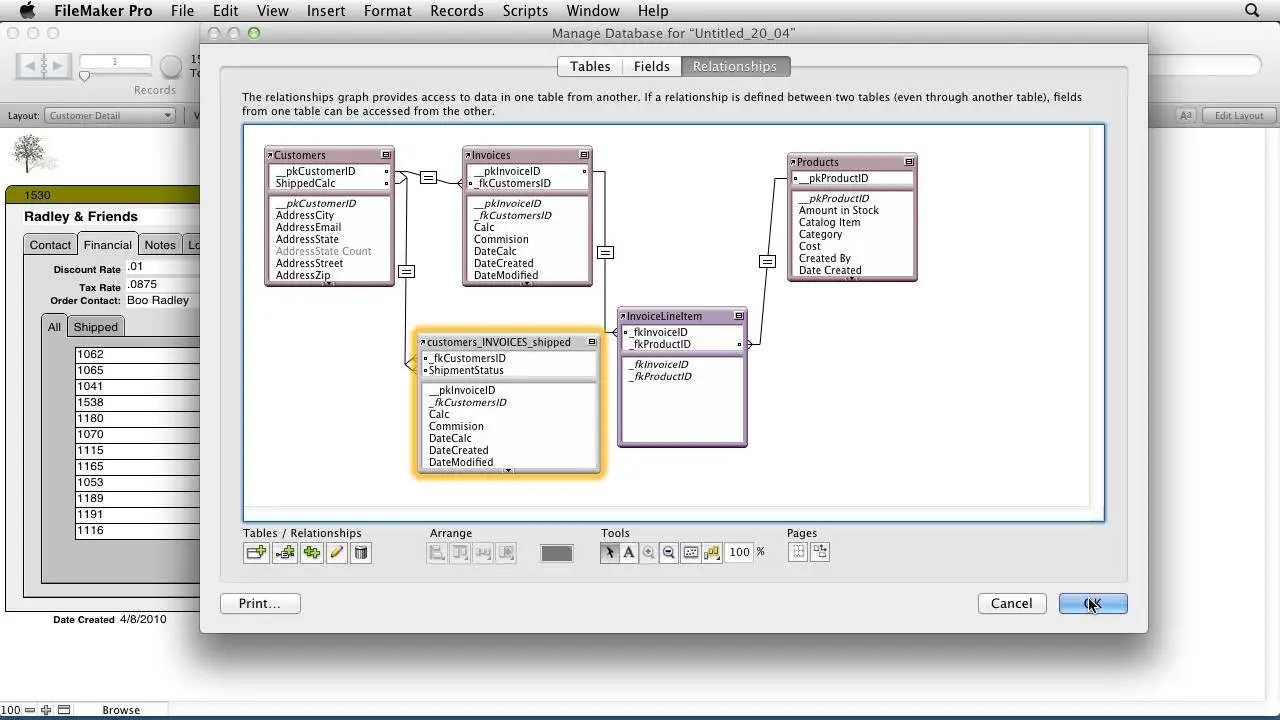Select the Relationships tab

735,66
